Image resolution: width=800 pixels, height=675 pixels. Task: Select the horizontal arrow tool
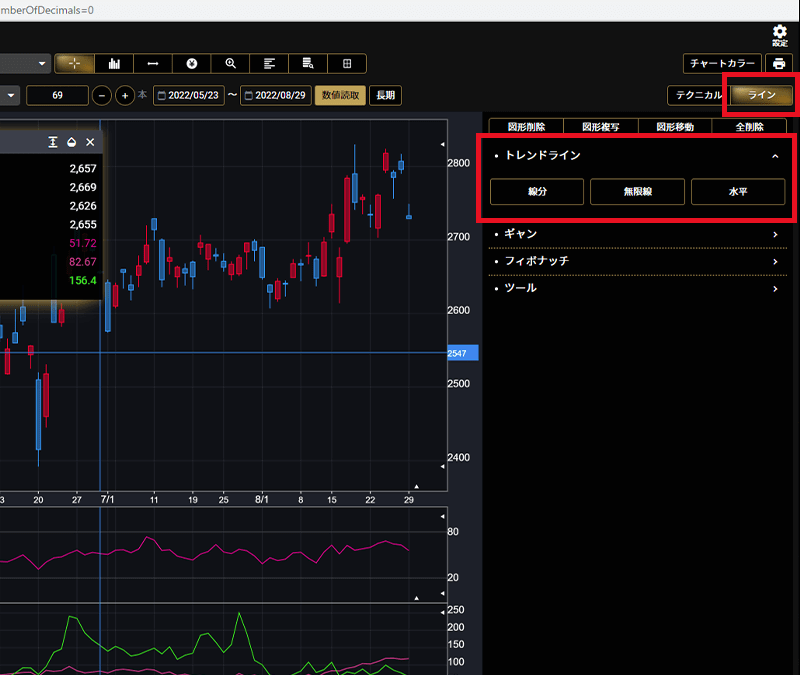tap(153, 64)
